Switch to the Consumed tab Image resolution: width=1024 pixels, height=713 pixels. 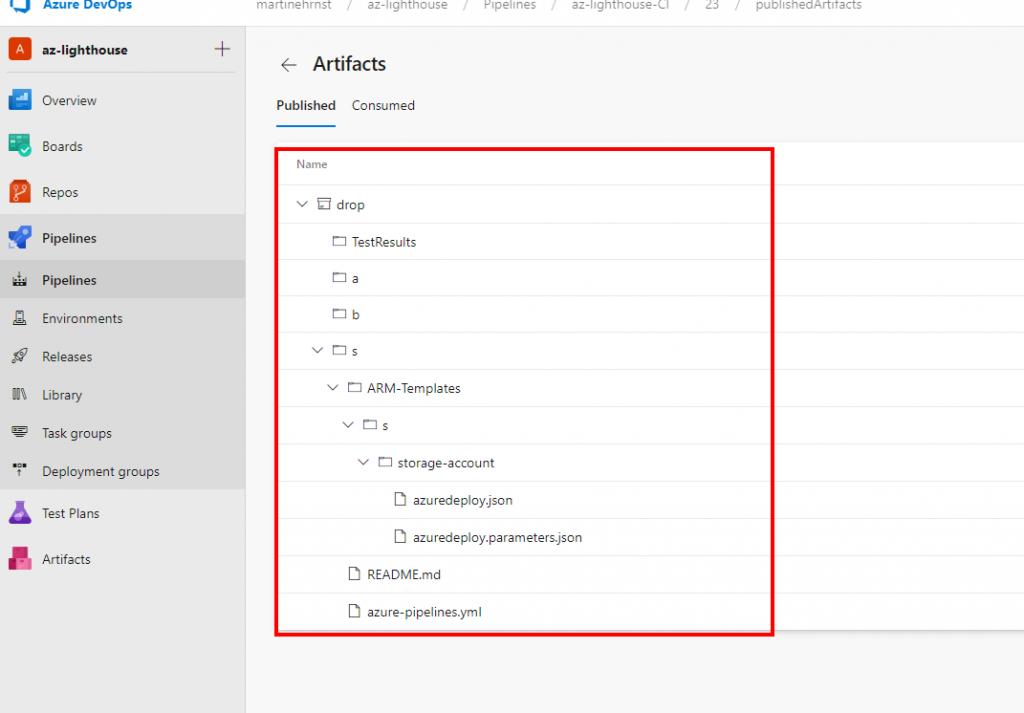(383, 105)
